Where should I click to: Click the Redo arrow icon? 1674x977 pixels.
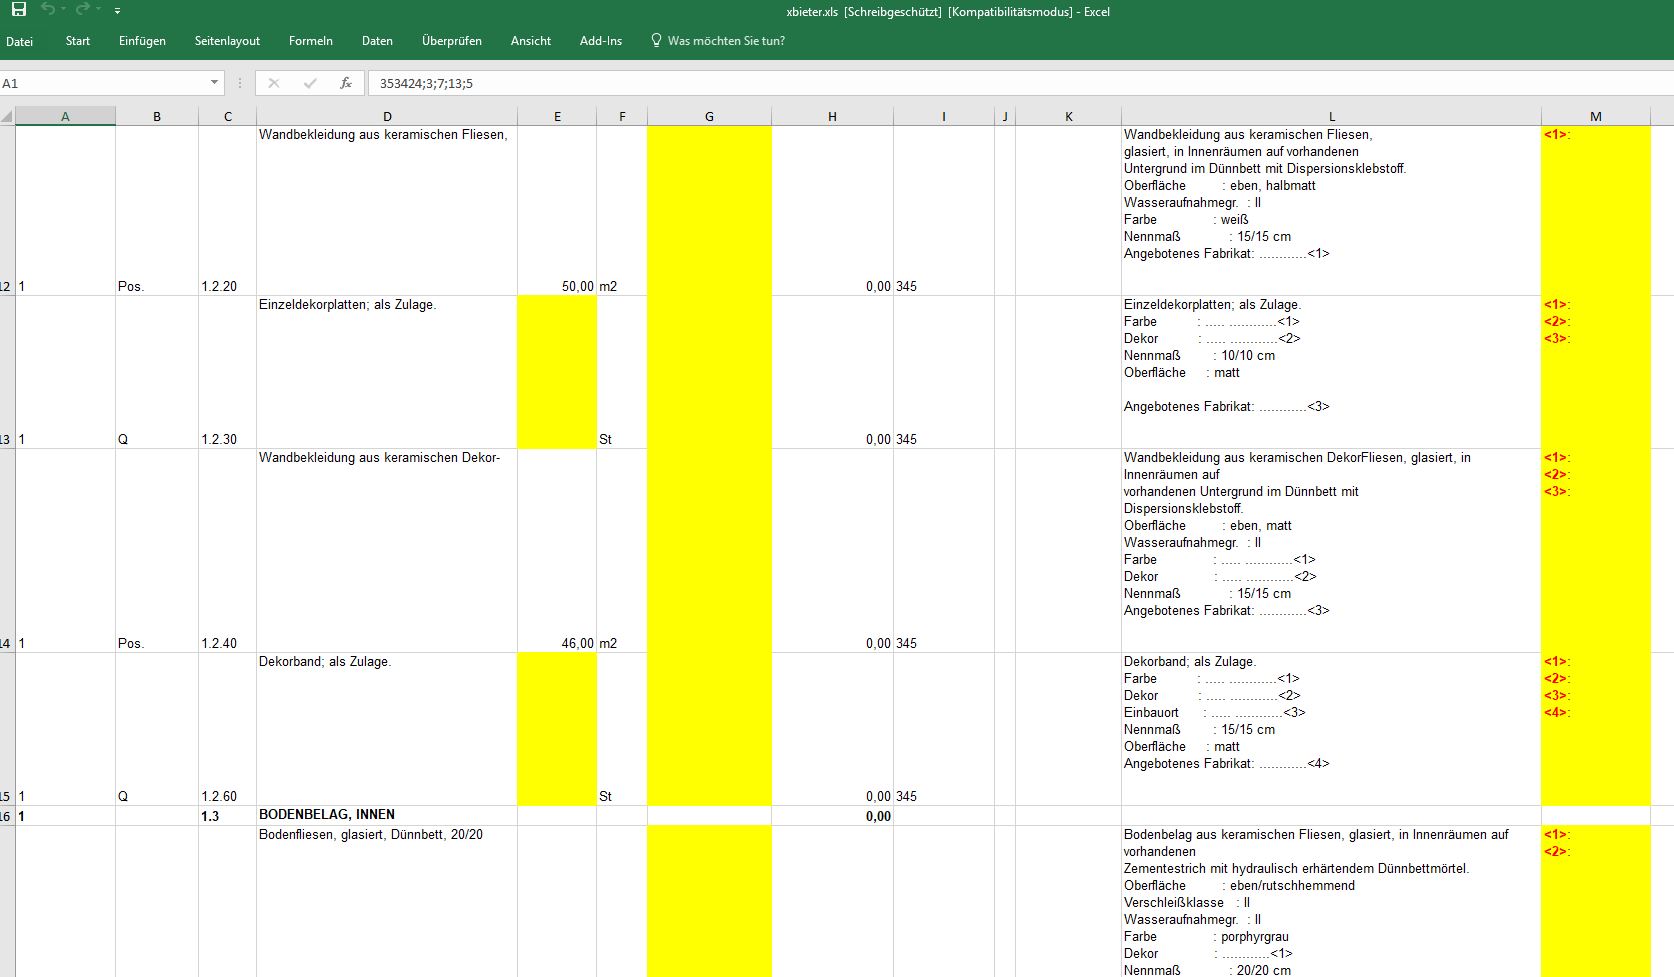point(82,10)
